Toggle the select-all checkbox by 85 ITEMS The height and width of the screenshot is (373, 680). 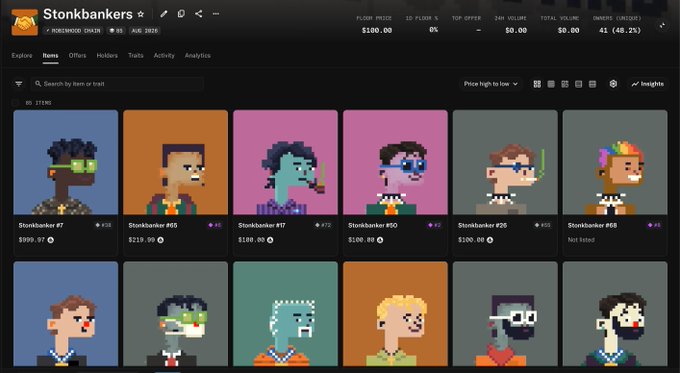point(16,103)
